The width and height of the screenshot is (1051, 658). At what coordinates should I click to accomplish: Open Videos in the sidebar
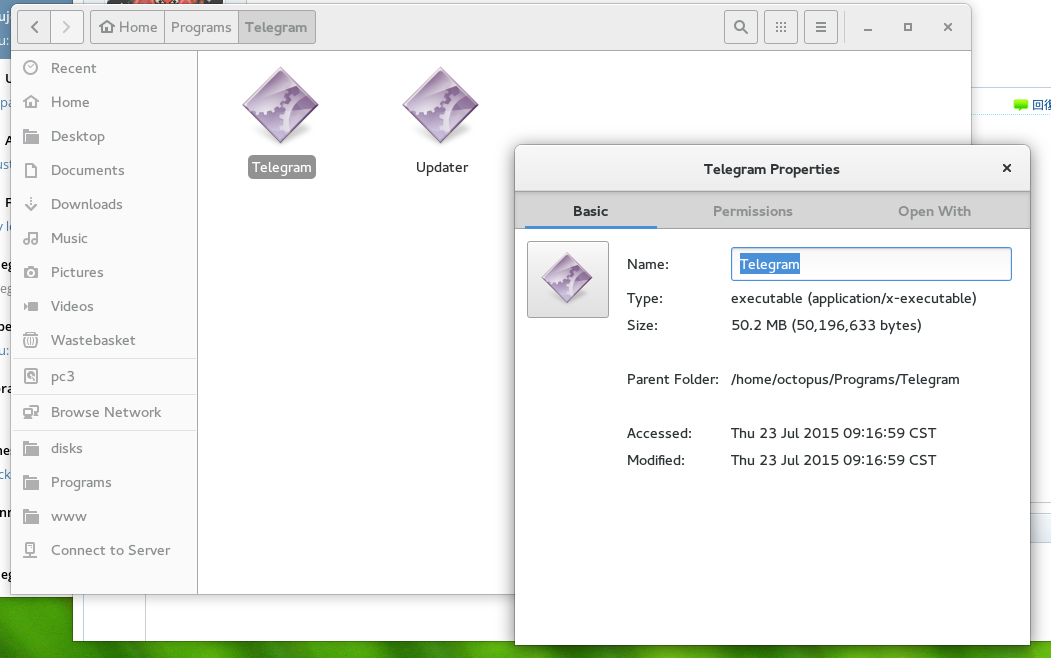(x=104, y=306)
